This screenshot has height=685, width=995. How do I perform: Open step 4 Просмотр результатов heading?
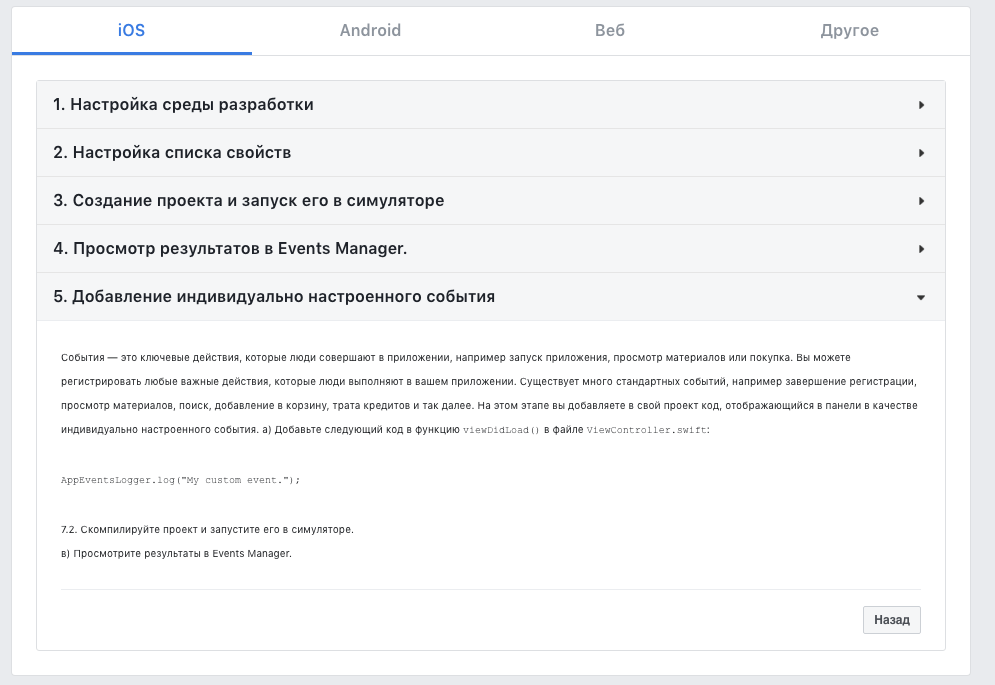click(x=230, y=248)
